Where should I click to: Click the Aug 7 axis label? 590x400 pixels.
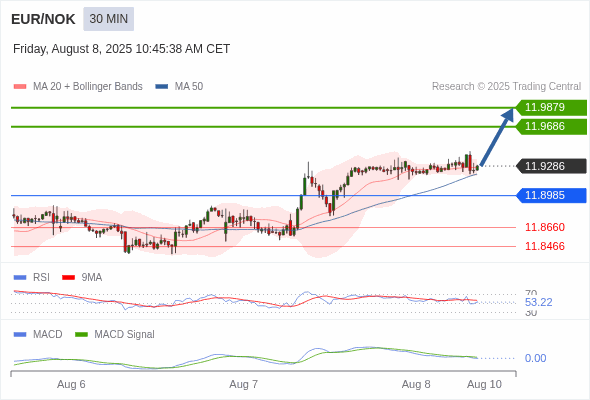(x=243, y=384)
